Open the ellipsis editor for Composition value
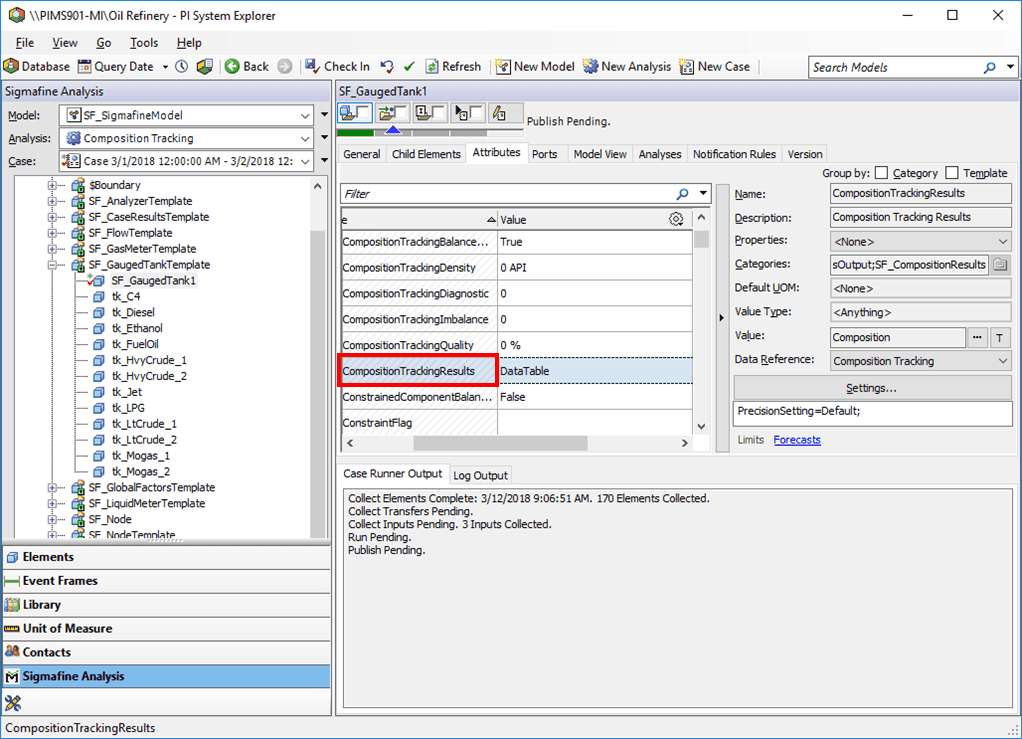This screenshot has height=739, width=1022. pyautogui.click(x=977, y=337)
